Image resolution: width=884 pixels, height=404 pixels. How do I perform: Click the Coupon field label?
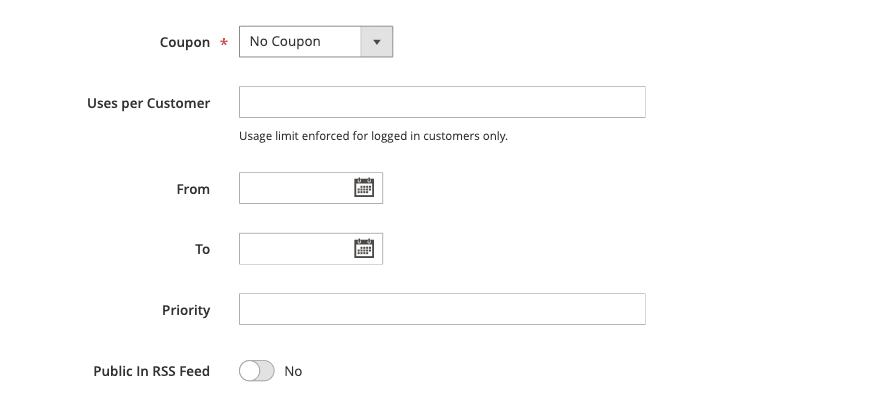tap(185, 43)
